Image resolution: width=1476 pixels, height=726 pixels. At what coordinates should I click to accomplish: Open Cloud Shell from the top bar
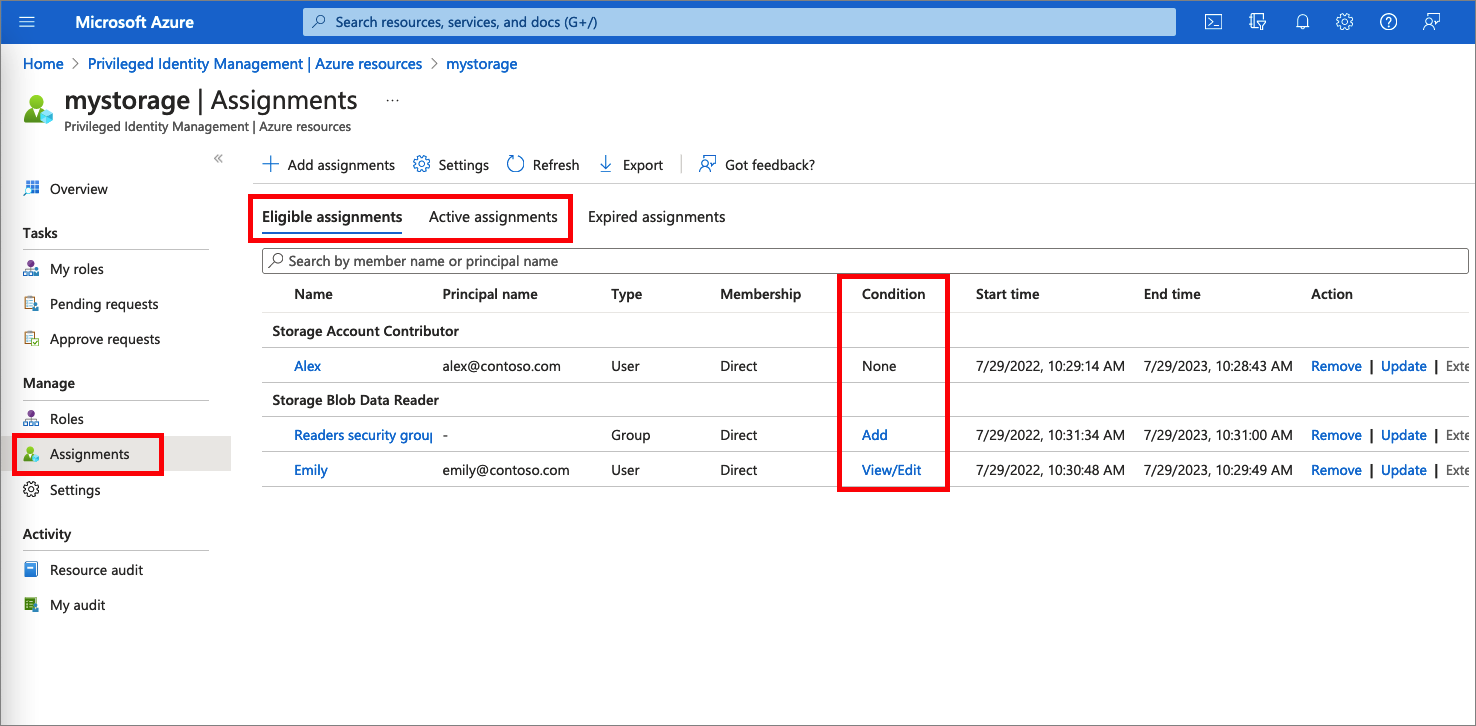coord(1213,22)
